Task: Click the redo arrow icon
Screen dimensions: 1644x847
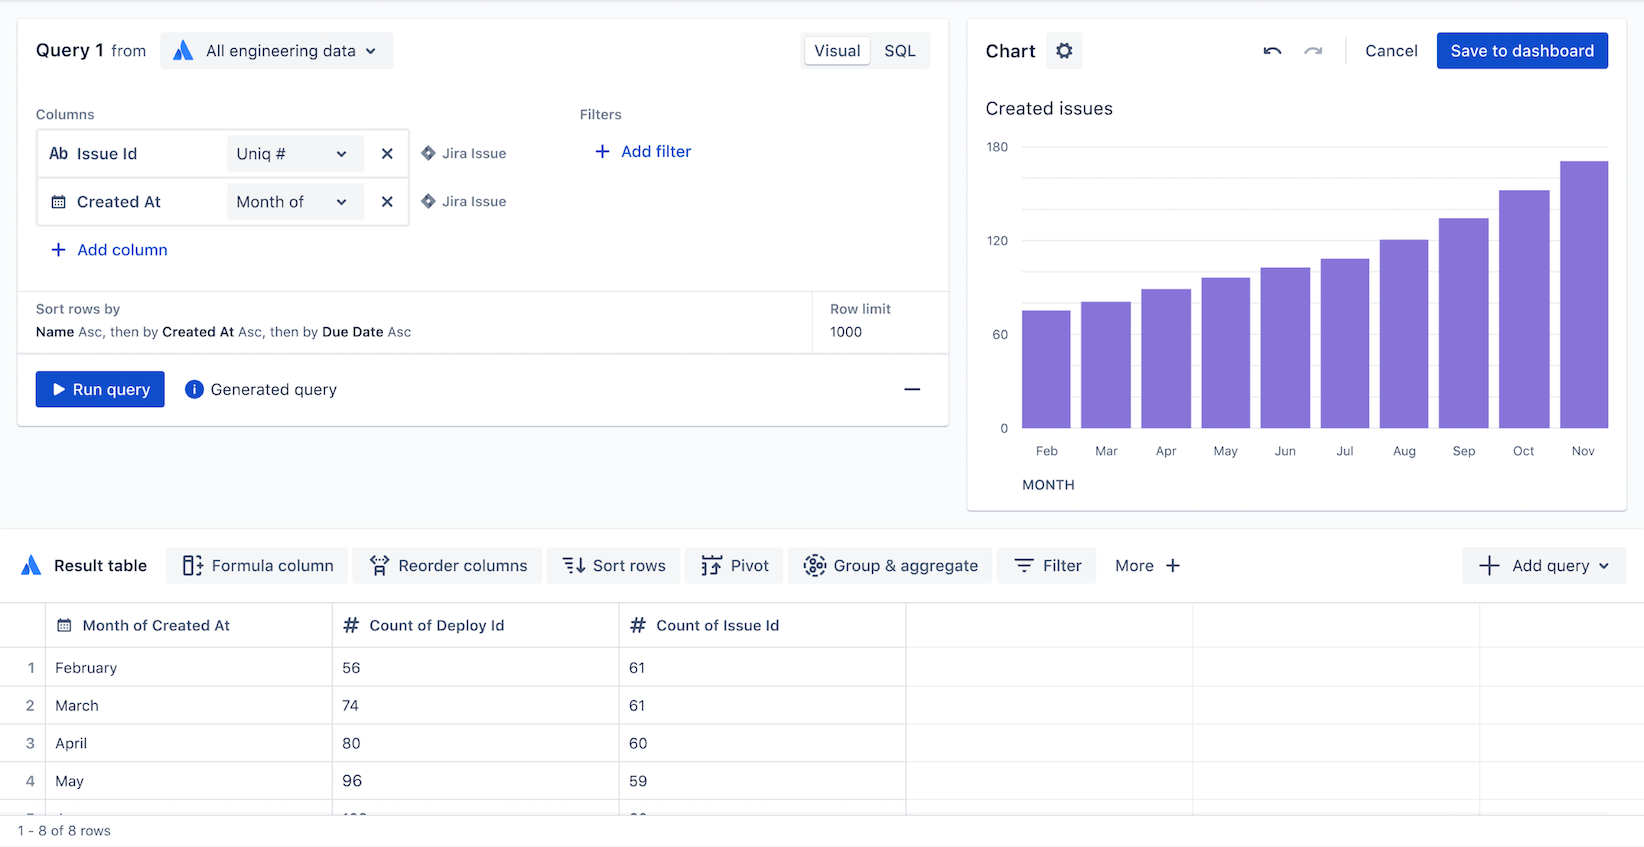Action: (x=1313, y=51)
